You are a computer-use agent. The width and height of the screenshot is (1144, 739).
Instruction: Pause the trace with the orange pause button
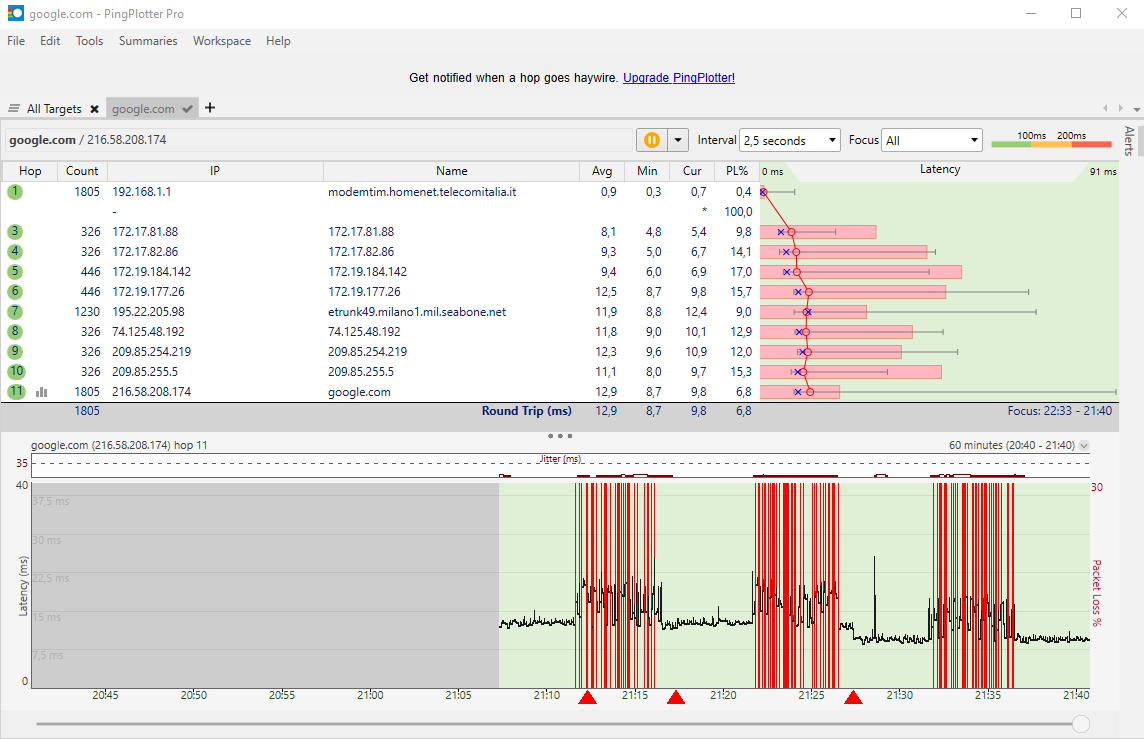[652, 140]
